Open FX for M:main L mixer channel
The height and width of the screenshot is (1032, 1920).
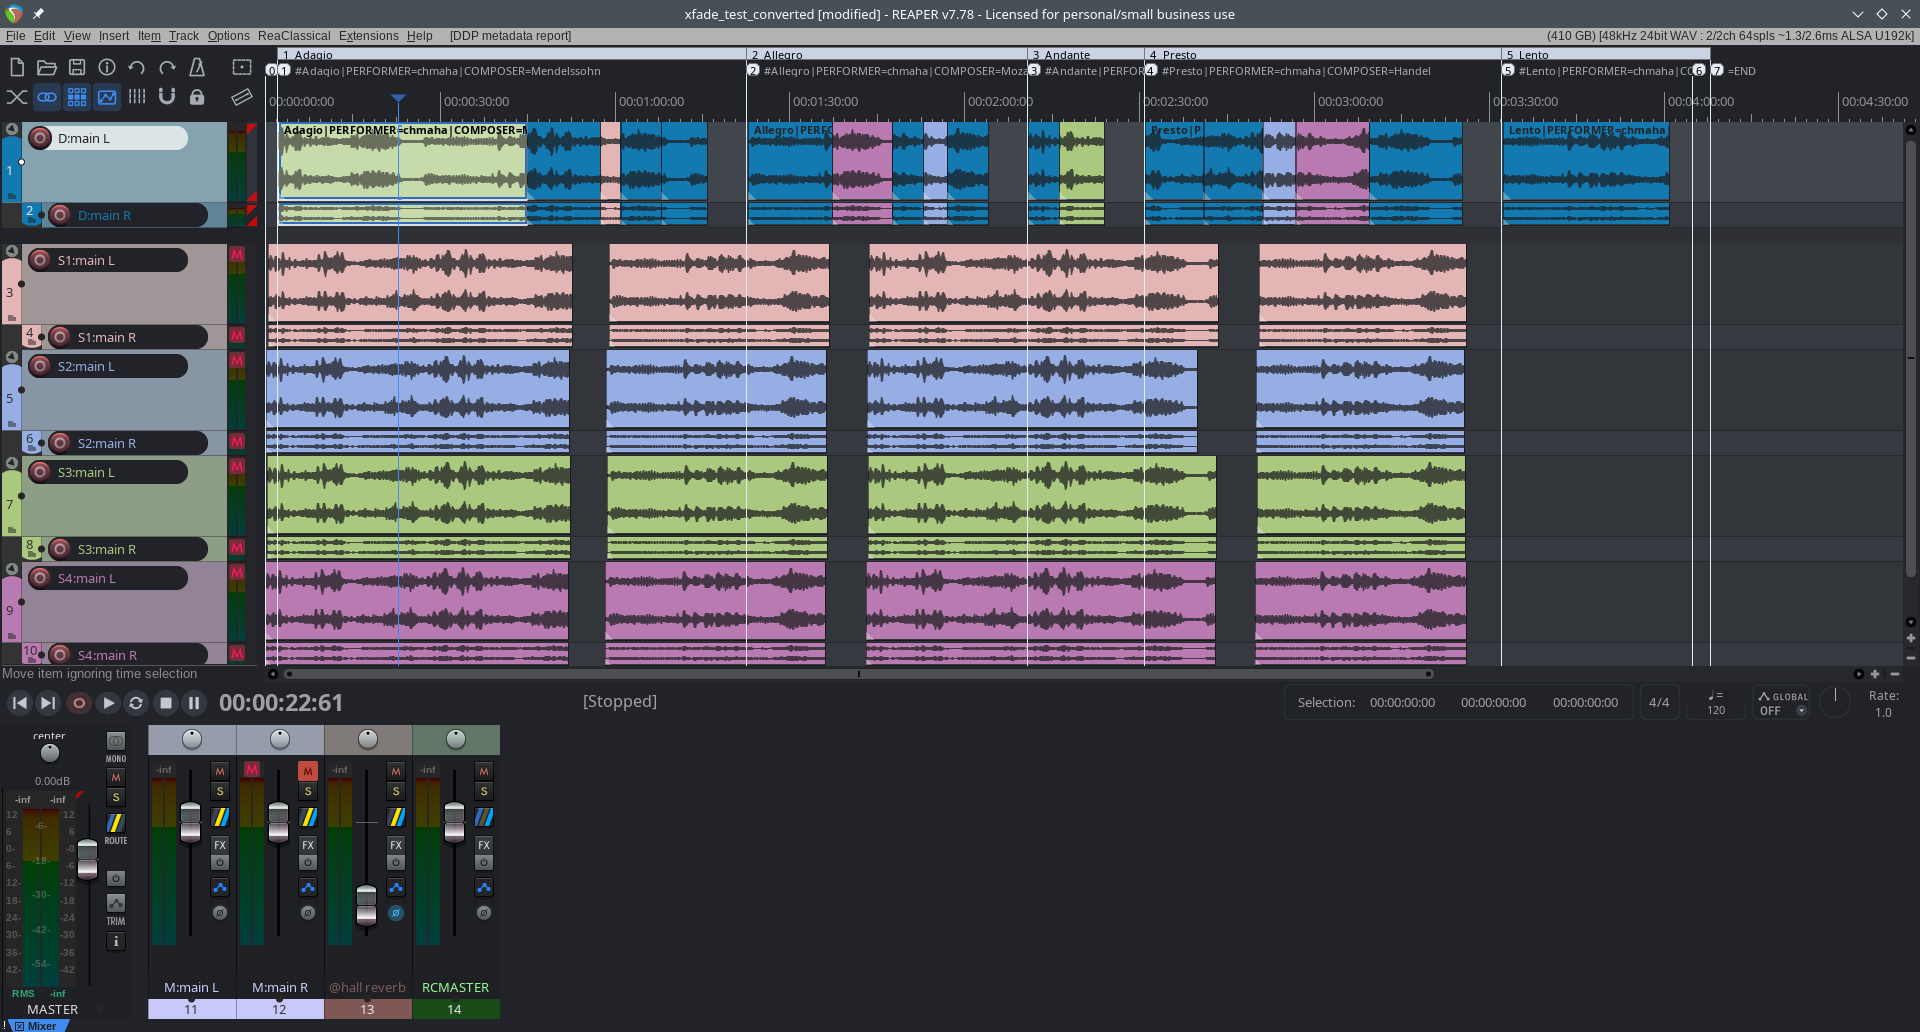click(220, 845)
